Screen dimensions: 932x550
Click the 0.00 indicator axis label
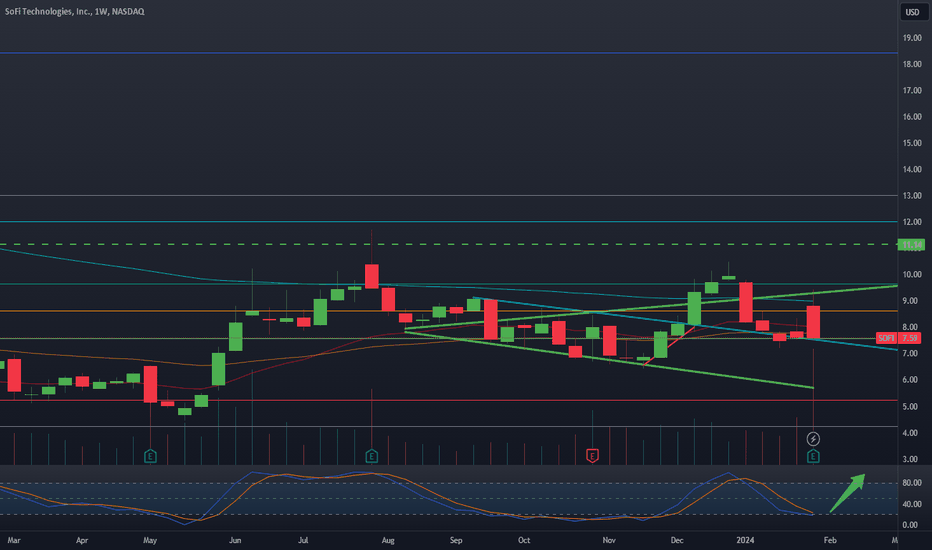tap(911, 525)
